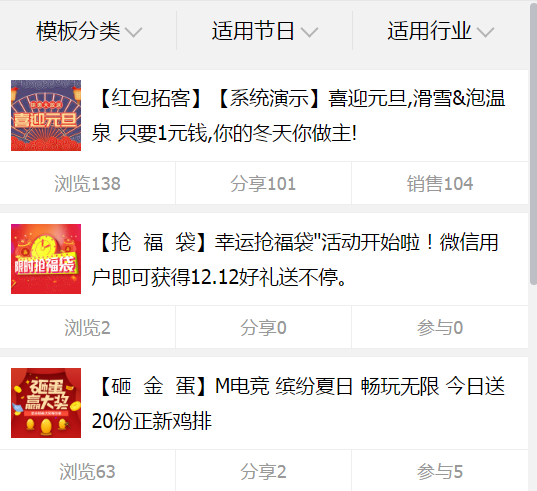Viewport: 537px width, 491px height.
Task: Click the chevron arrow beside 适用行业
Action: pos(485,32)
